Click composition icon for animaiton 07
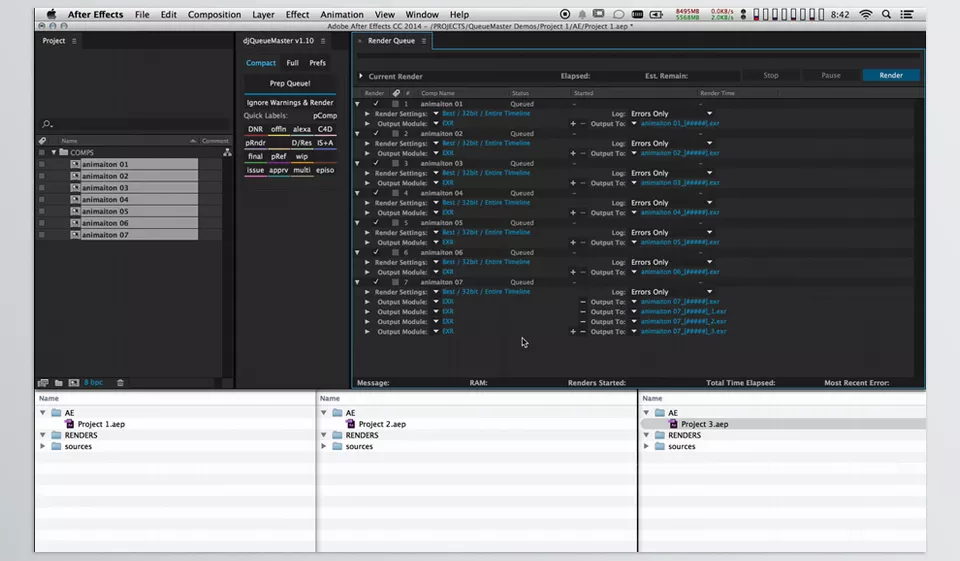Viewport: 960px width, 561px height. 75,235
